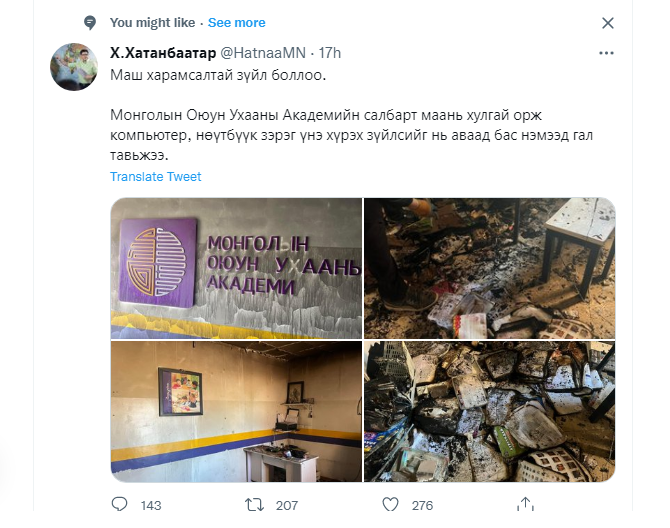Open the academy logo sign photo
Screen dimensions: 670x528
[236, 268]
